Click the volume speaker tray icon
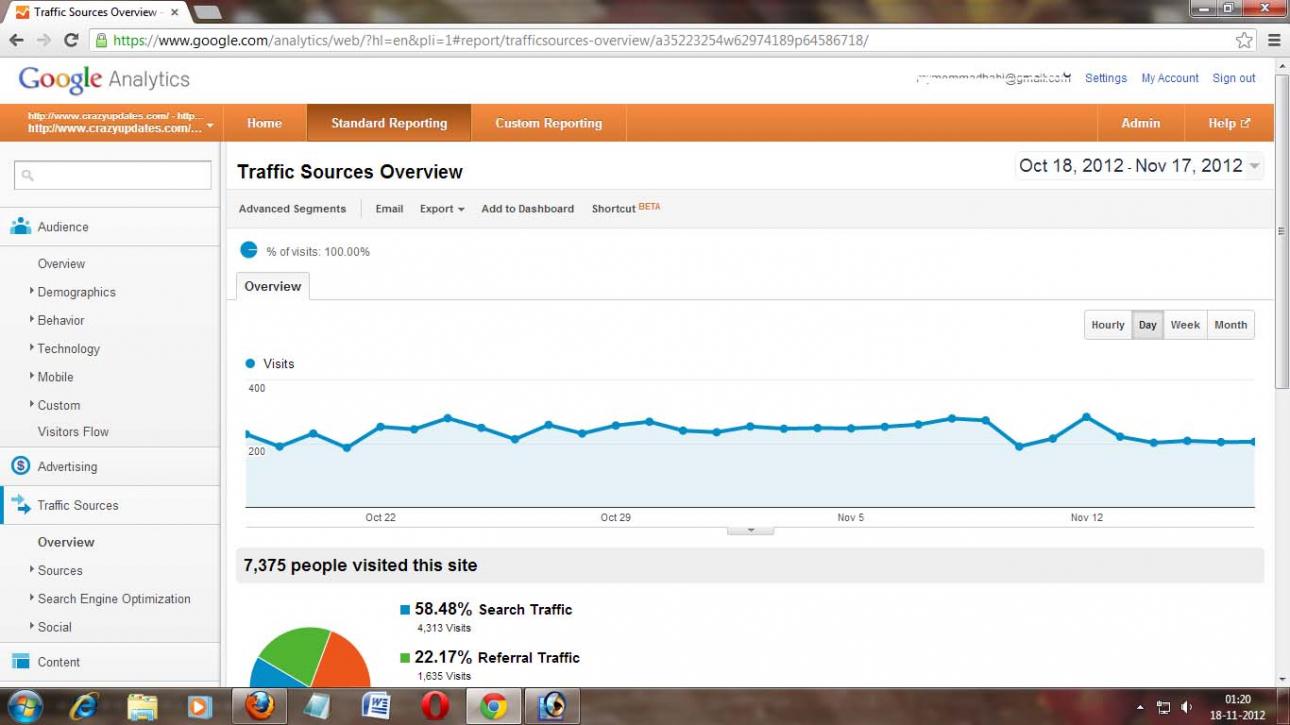The height and width of the screenshot is (725, 1290). pos(1187,707)
